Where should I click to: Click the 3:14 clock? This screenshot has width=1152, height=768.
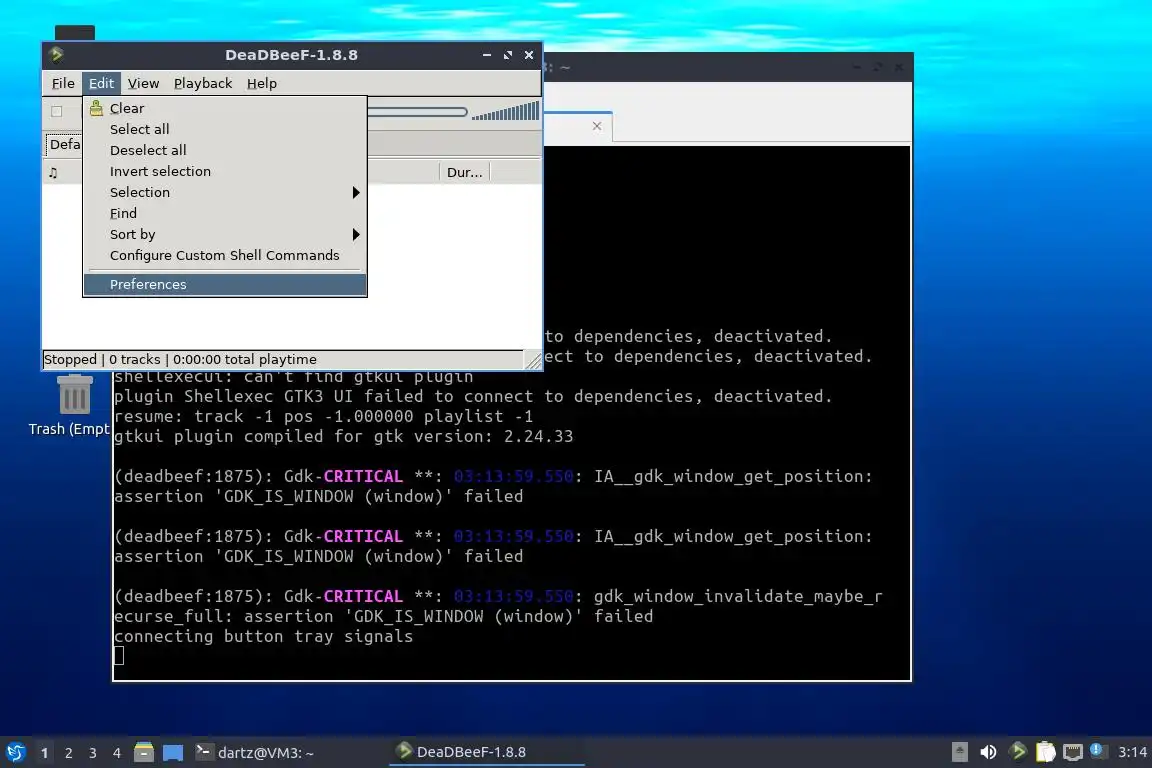(1132, 752)
